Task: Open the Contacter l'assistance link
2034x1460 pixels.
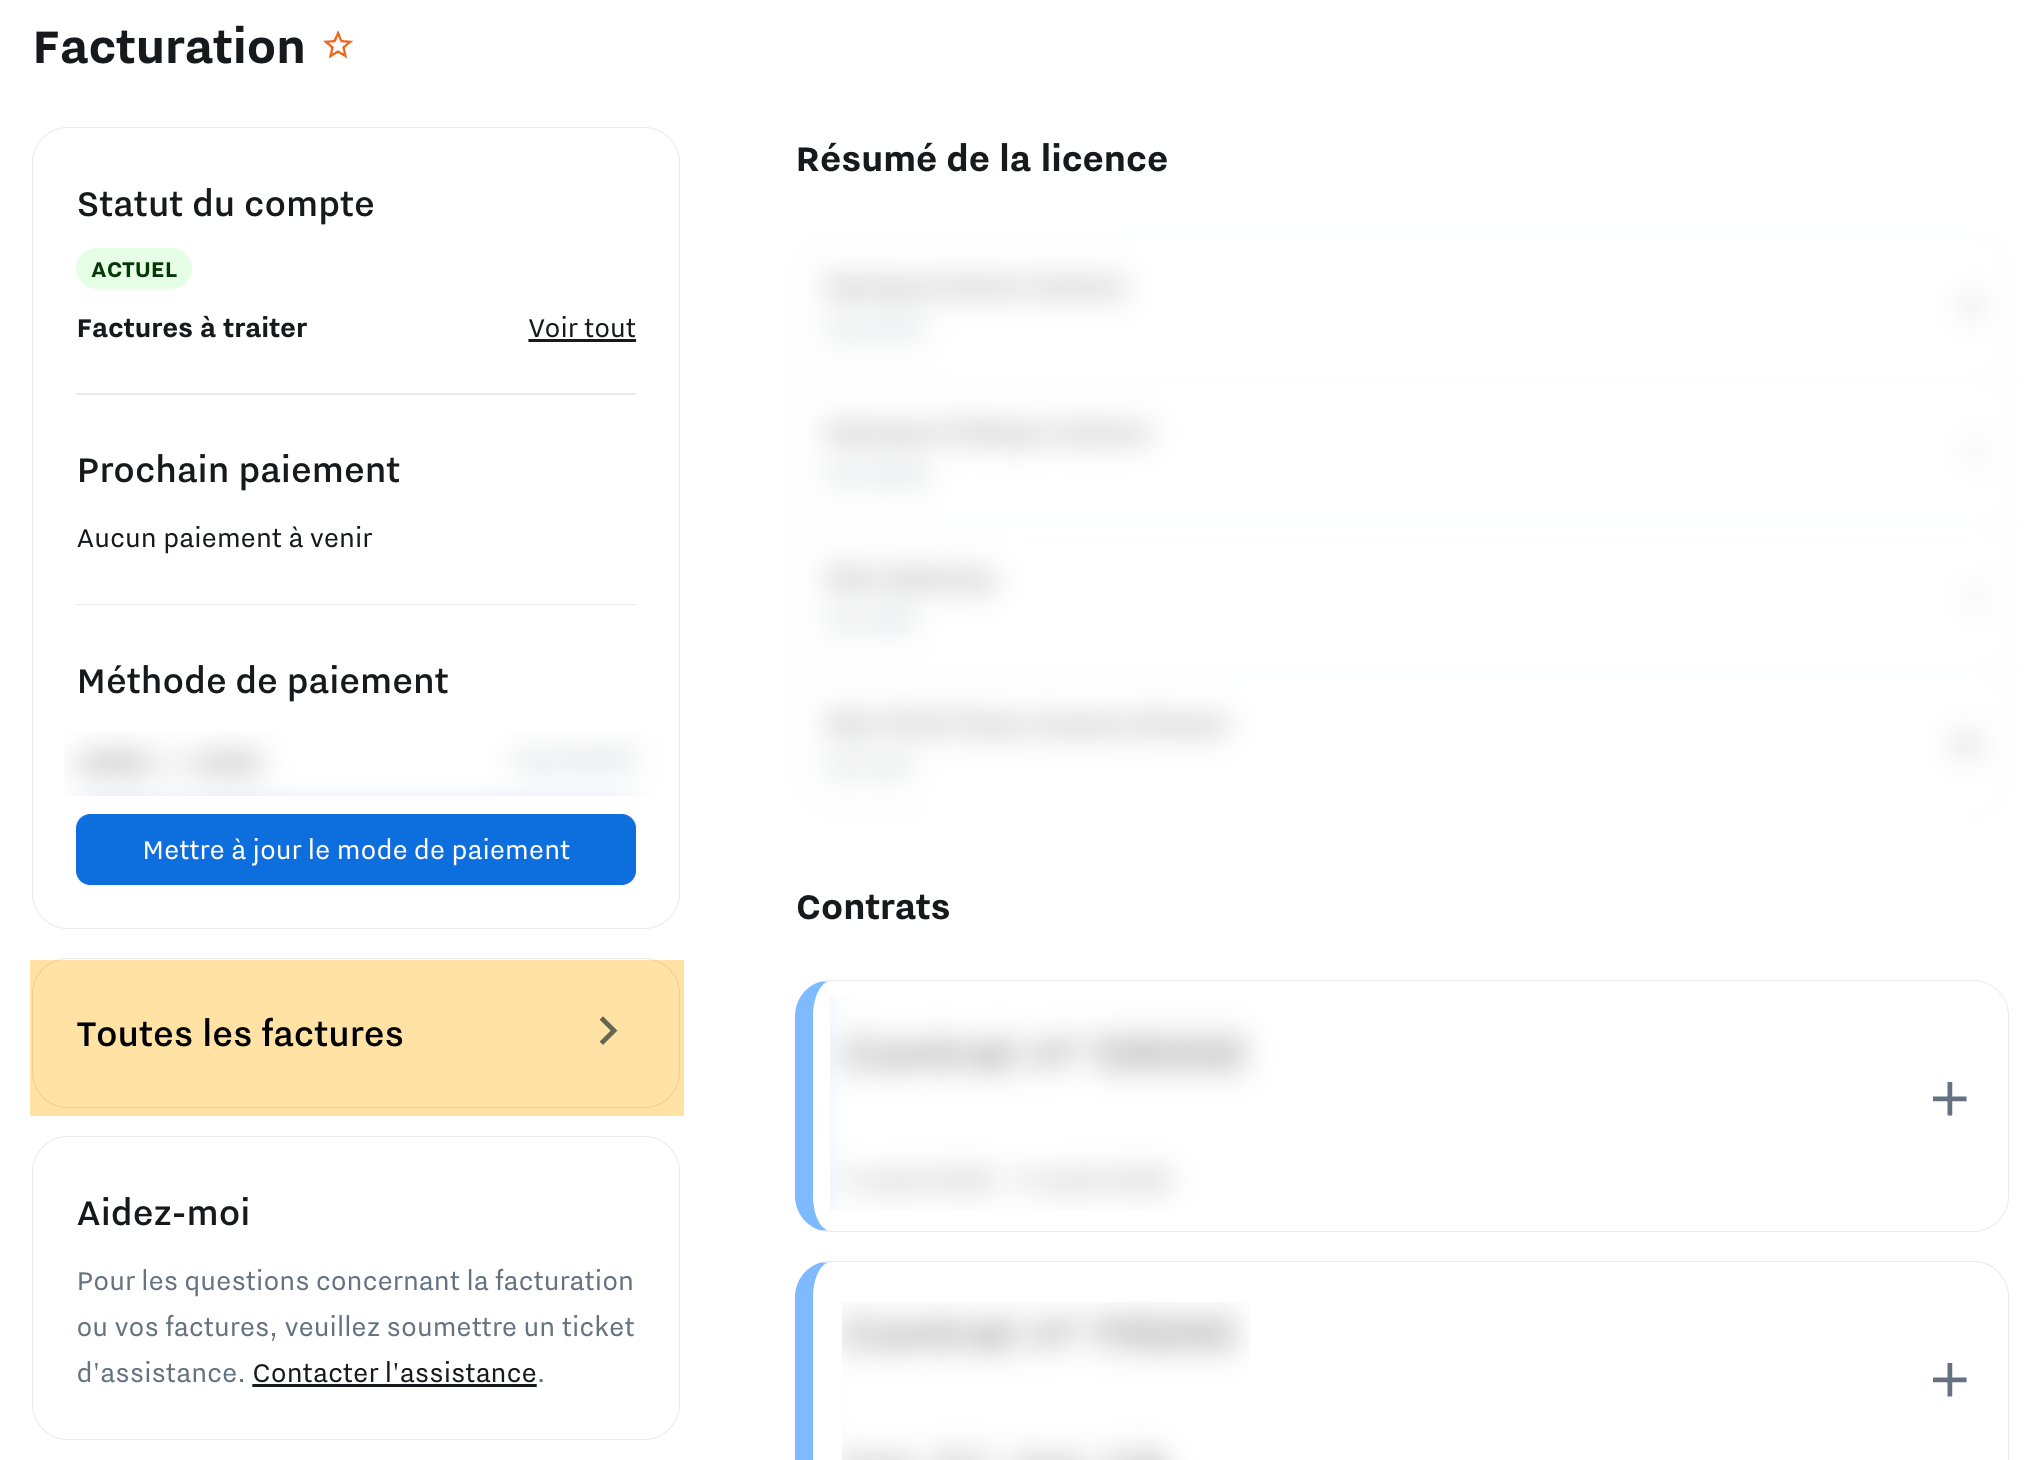Action: coord(394,1373)
